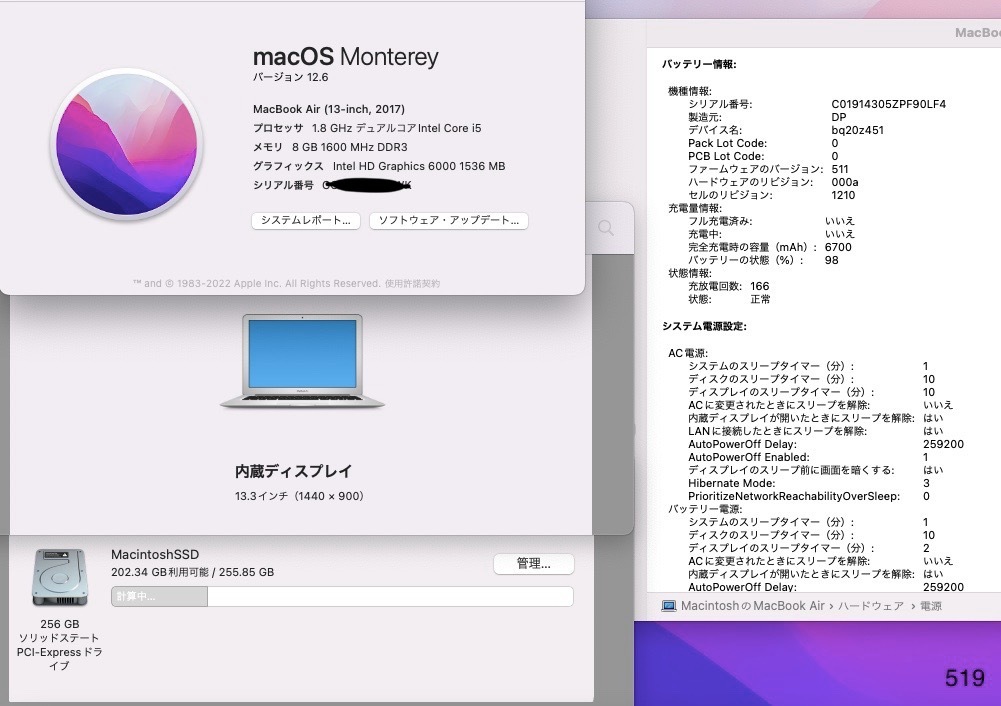Click the 'バッテリー情報:' heading
This screenshot has height=706, width=1001.
click(699, 64)
